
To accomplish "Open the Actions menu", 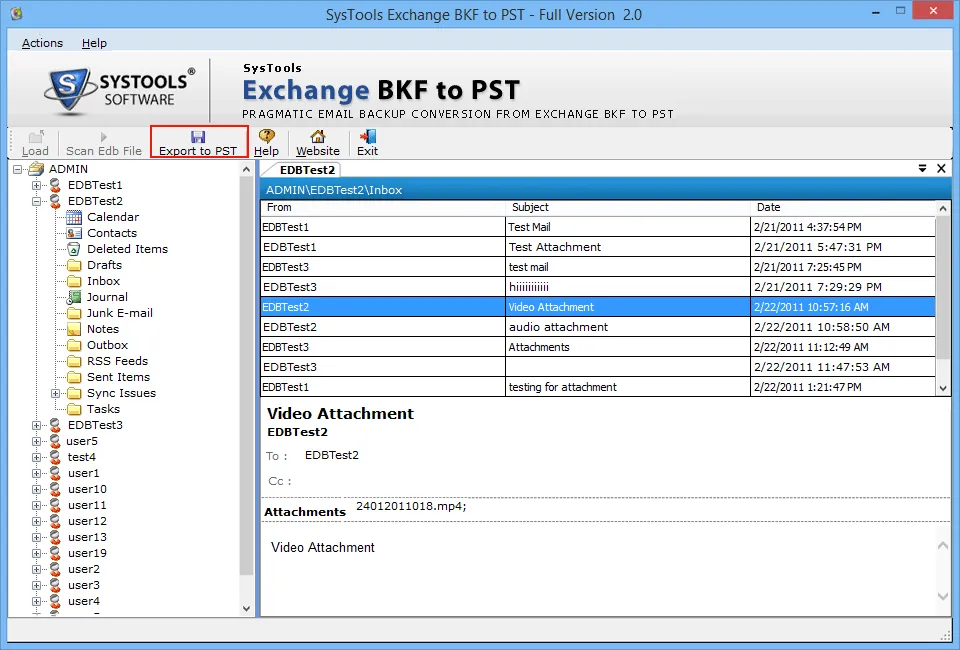I will [42, 43].
